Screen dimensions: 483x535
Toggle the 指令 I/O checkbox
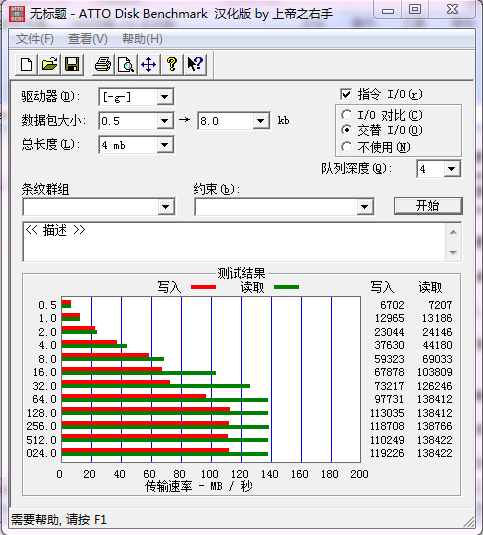[346, 94]
